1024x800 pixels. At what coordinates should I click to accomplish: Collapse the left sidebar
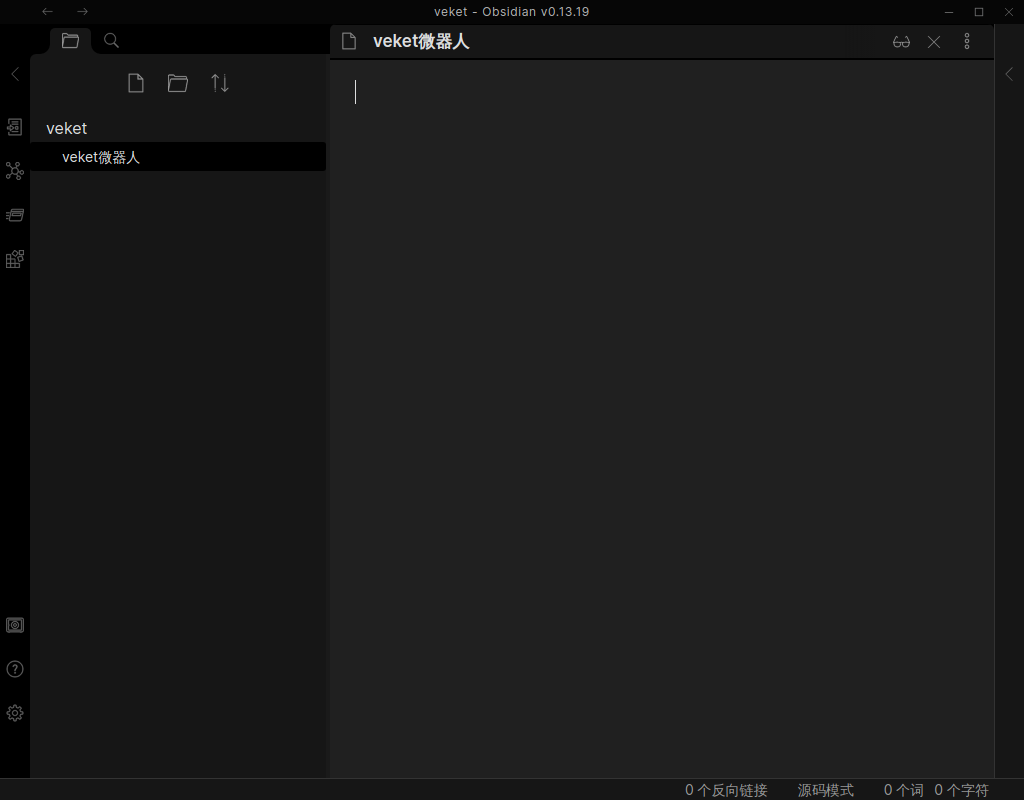coord(15,74)
